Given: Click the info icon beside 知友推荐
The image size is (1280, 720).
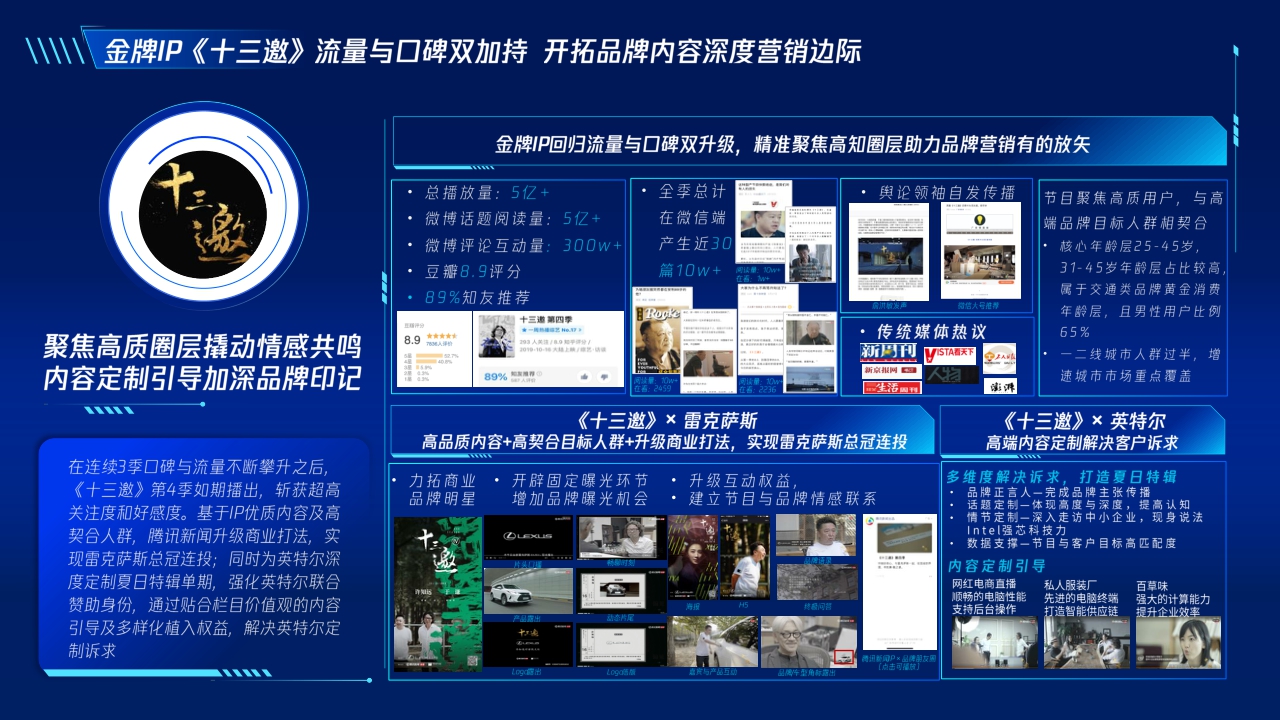Looking at the screenshot, I should click(x=540, y=373).
